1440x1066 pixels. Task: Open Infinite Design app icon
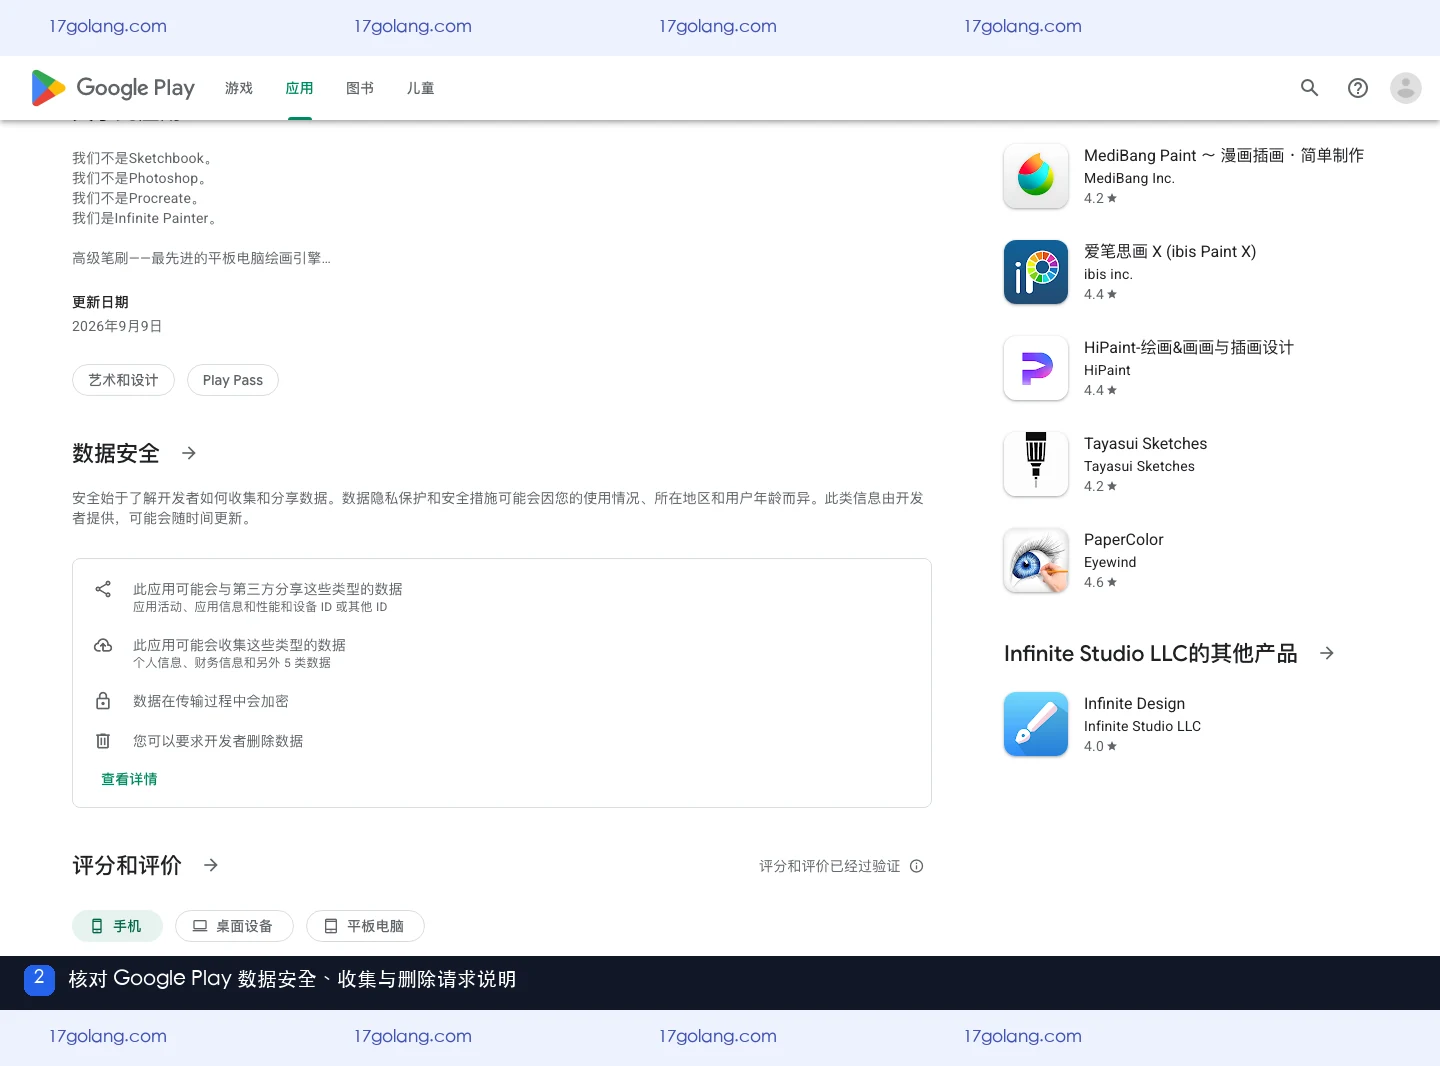pyautogui.click(x=1036, y=724)
